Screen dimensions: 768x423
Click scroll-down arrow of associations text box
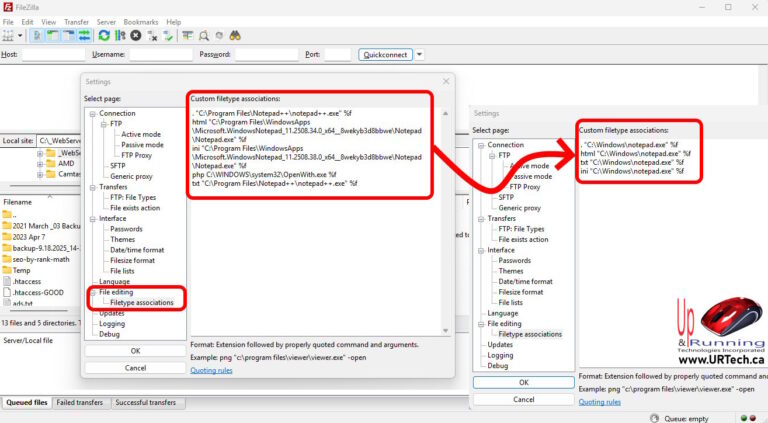(x=445, y=330)
